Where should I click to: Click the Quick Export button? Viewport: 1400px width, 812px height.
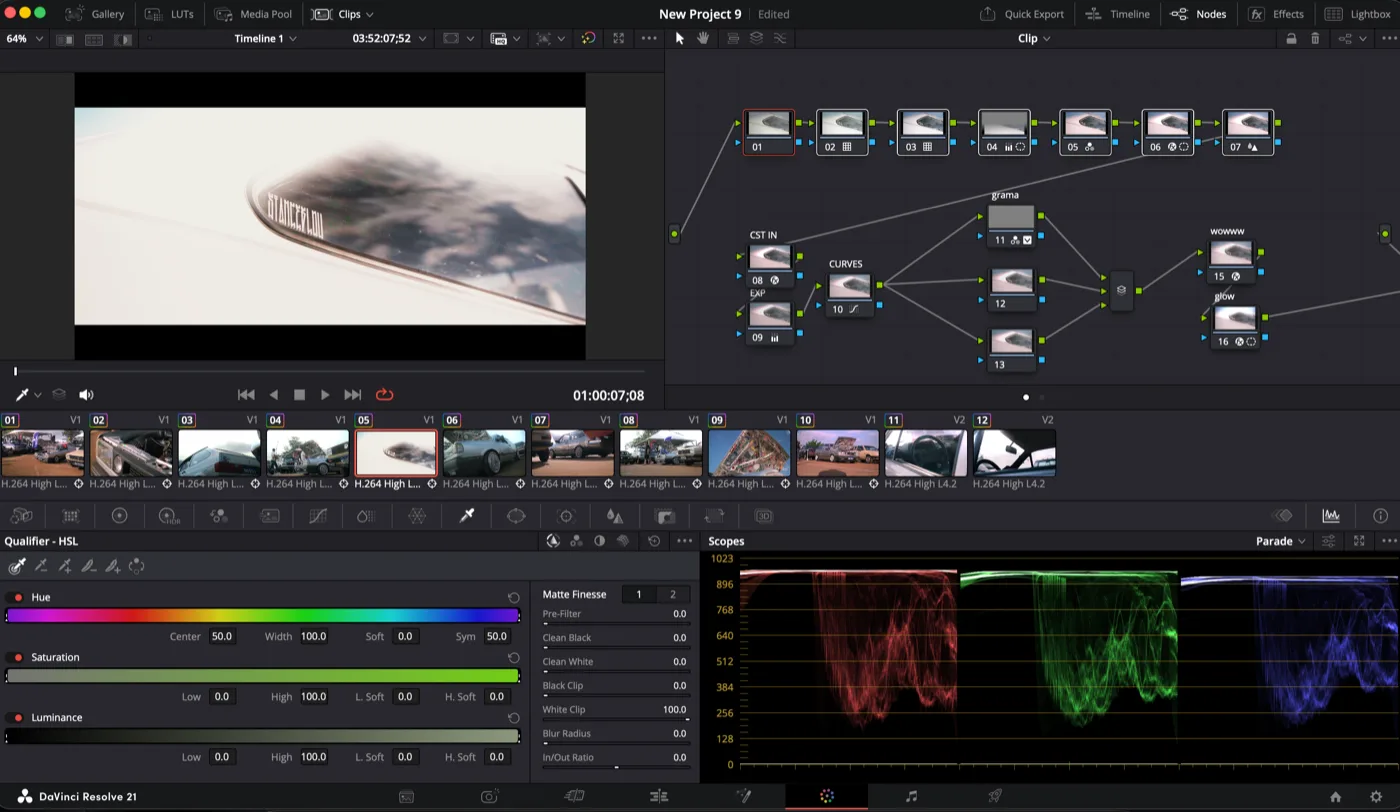coord(1022,14)
